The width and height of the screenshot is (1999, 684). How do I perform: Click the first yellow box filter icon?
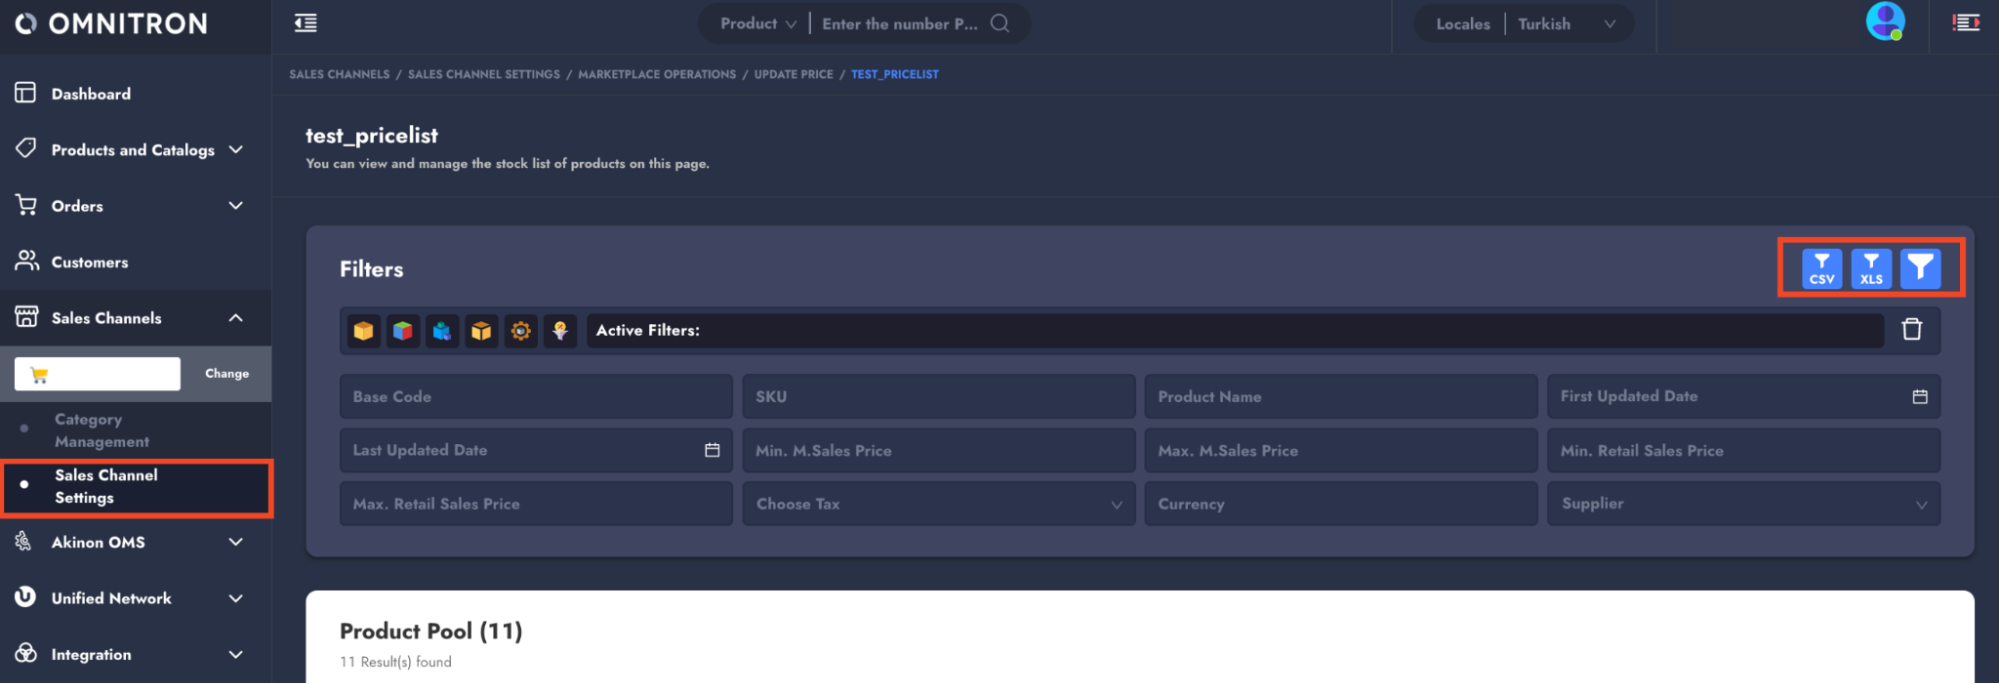[364, 330]
